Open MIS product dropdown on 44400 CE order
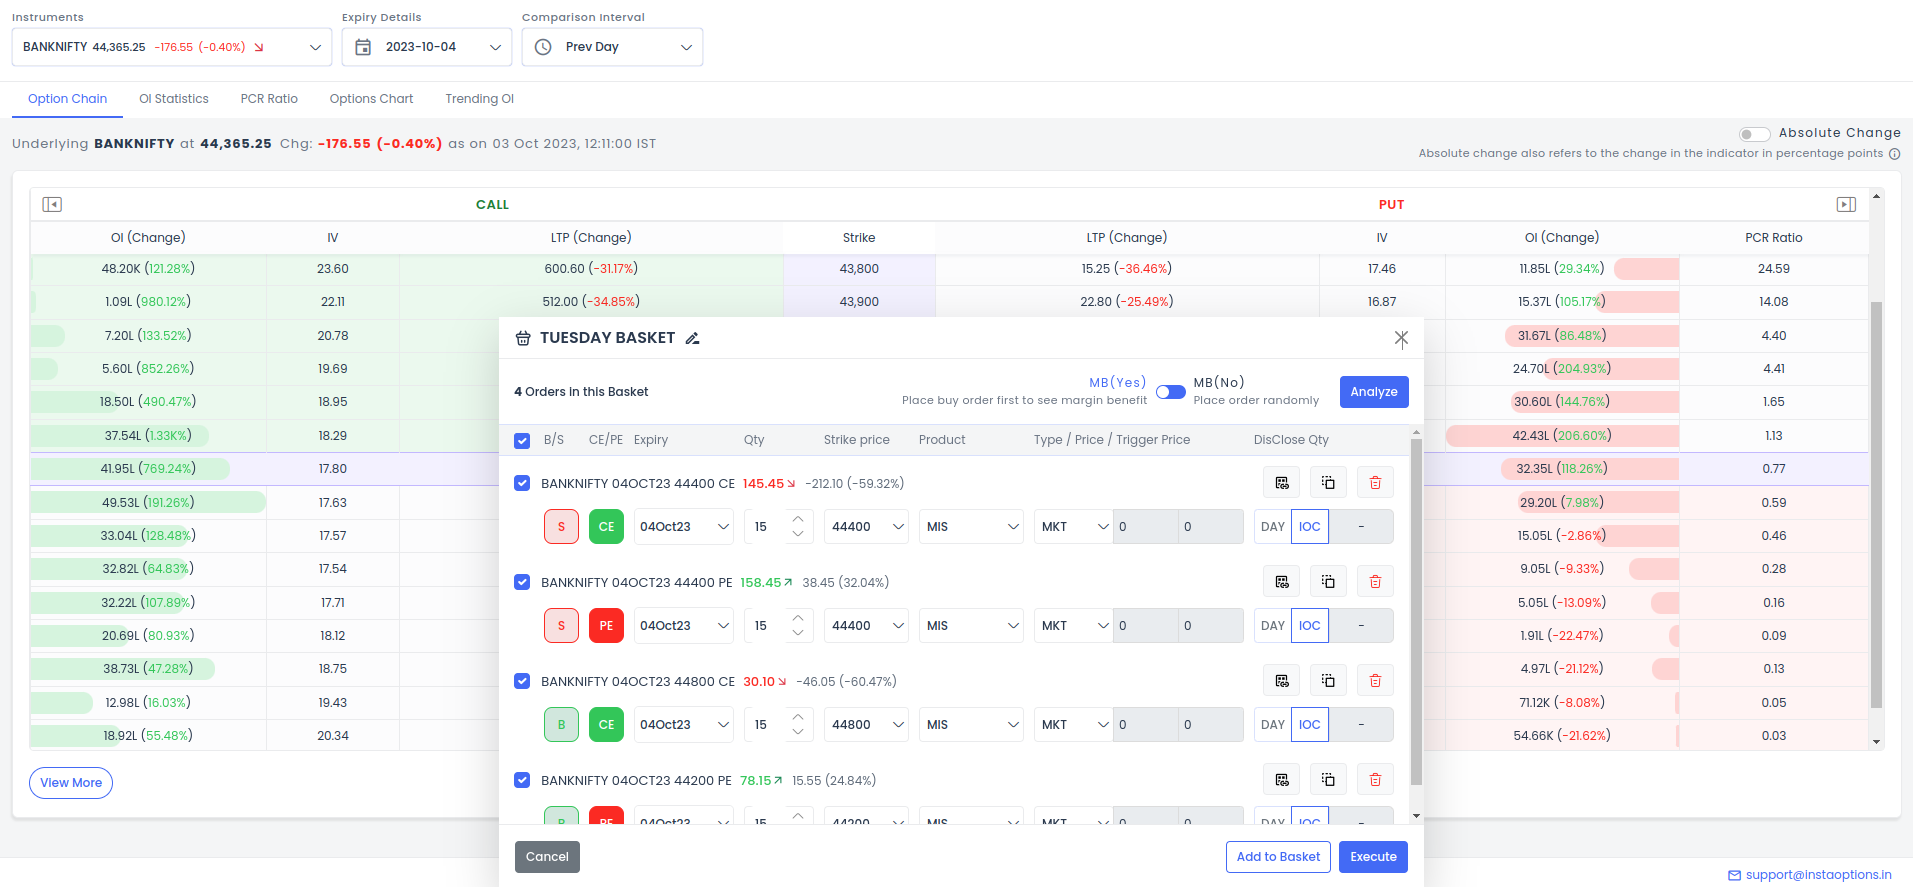 (971, 527)
